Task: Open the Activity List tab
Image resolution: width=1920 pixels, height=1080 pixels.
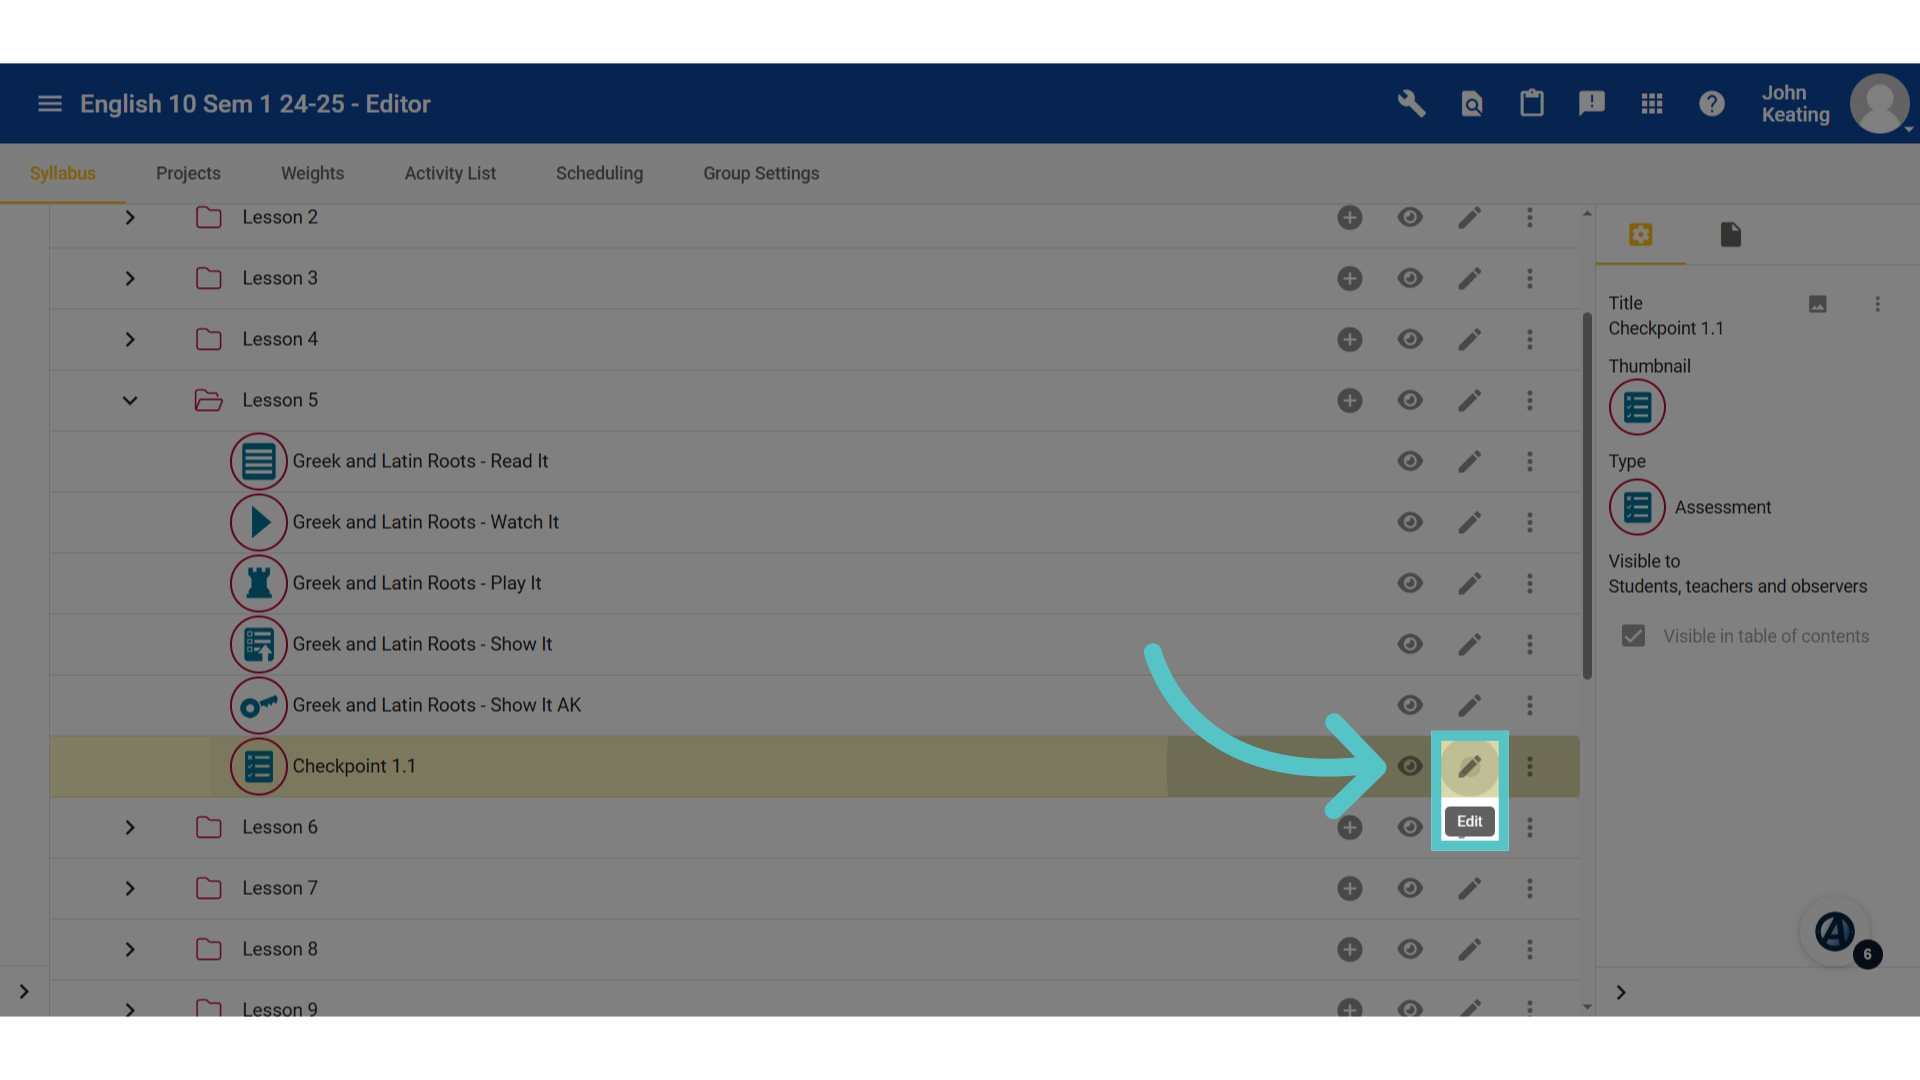Action: pos(450,174)
